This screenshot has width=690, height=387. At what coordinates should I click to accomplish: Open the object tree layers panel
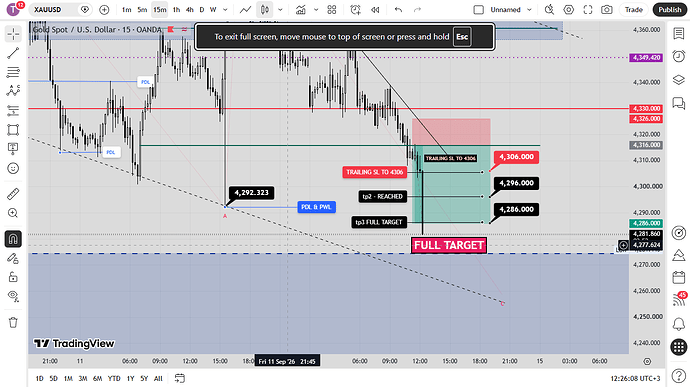679,80
